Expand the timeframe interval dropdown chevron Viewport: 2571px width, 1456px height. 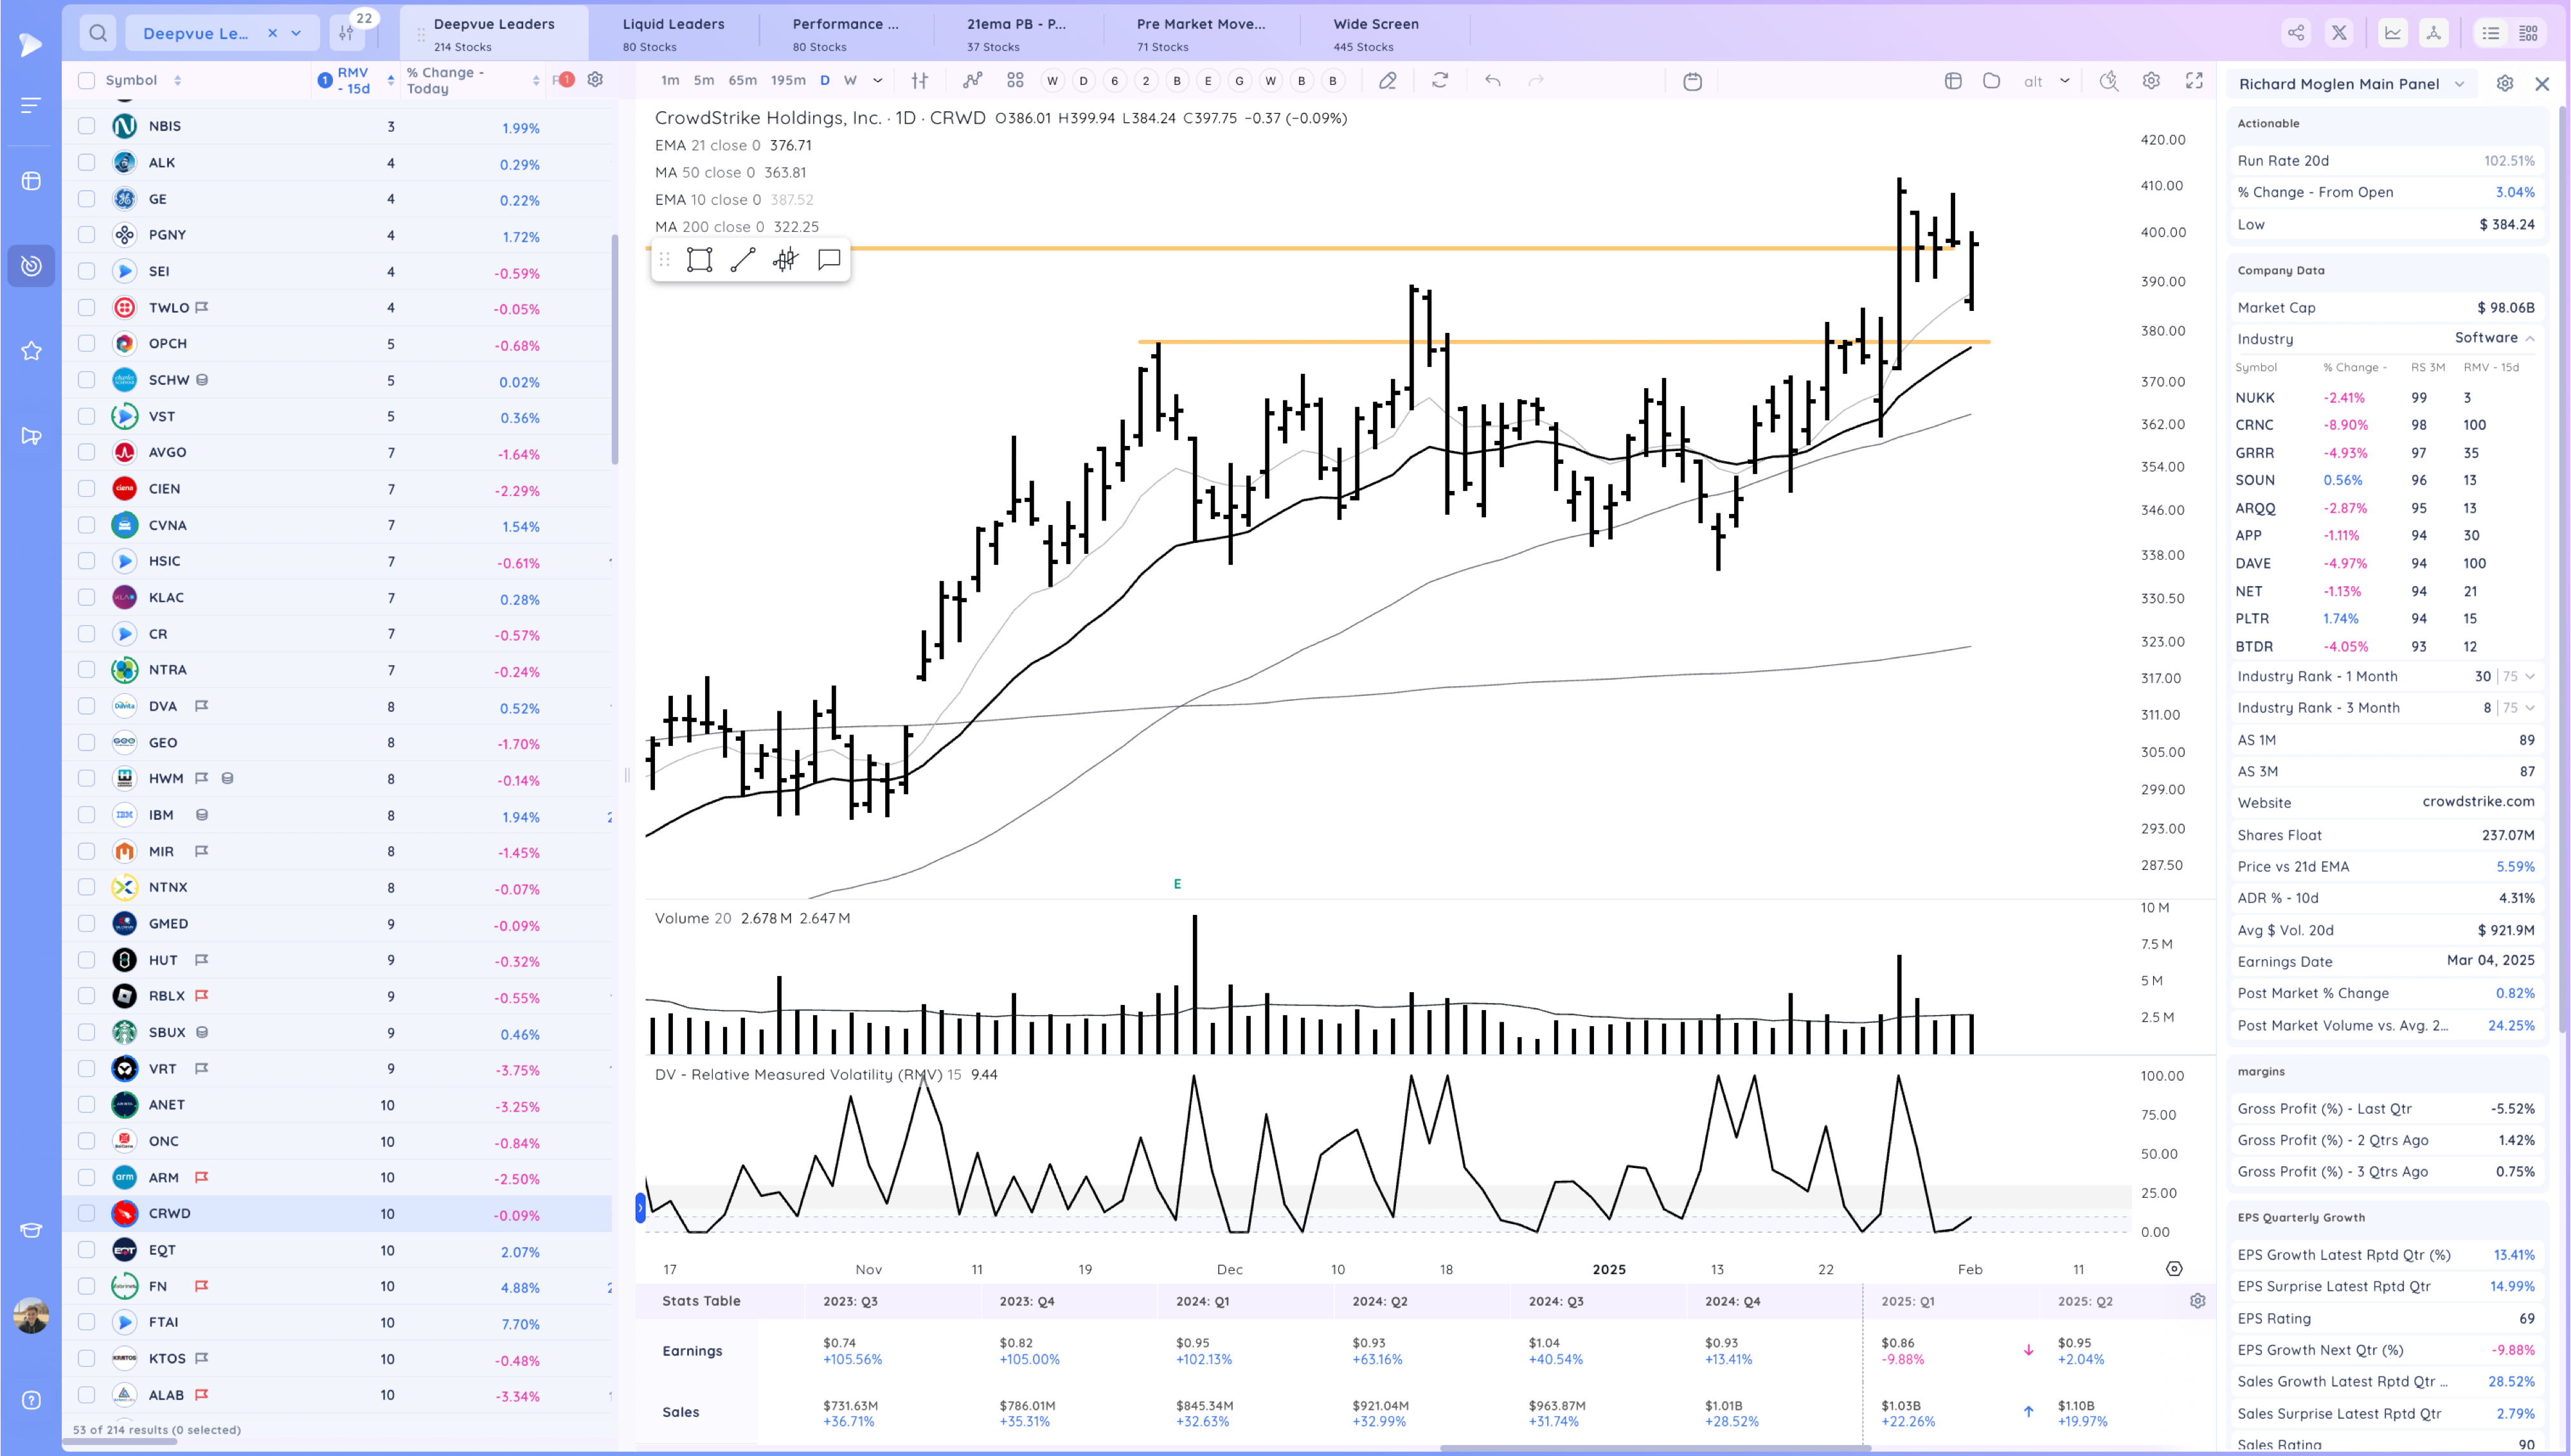tap(877, 81)
